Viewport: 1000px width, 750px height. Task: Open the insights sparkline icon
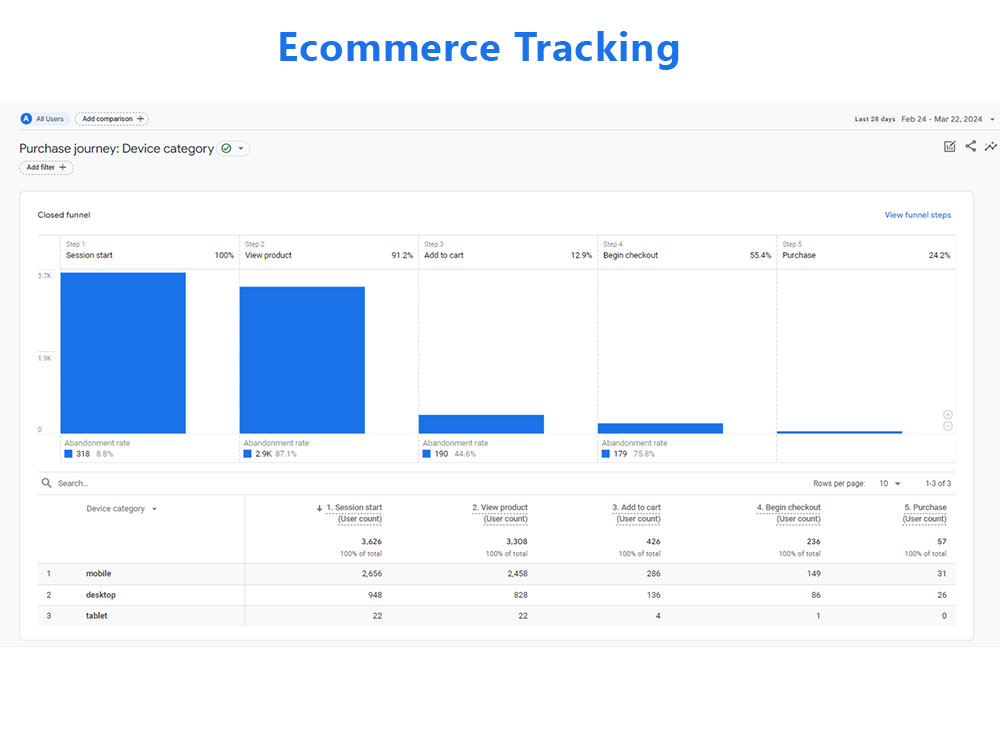coord(990,147)
